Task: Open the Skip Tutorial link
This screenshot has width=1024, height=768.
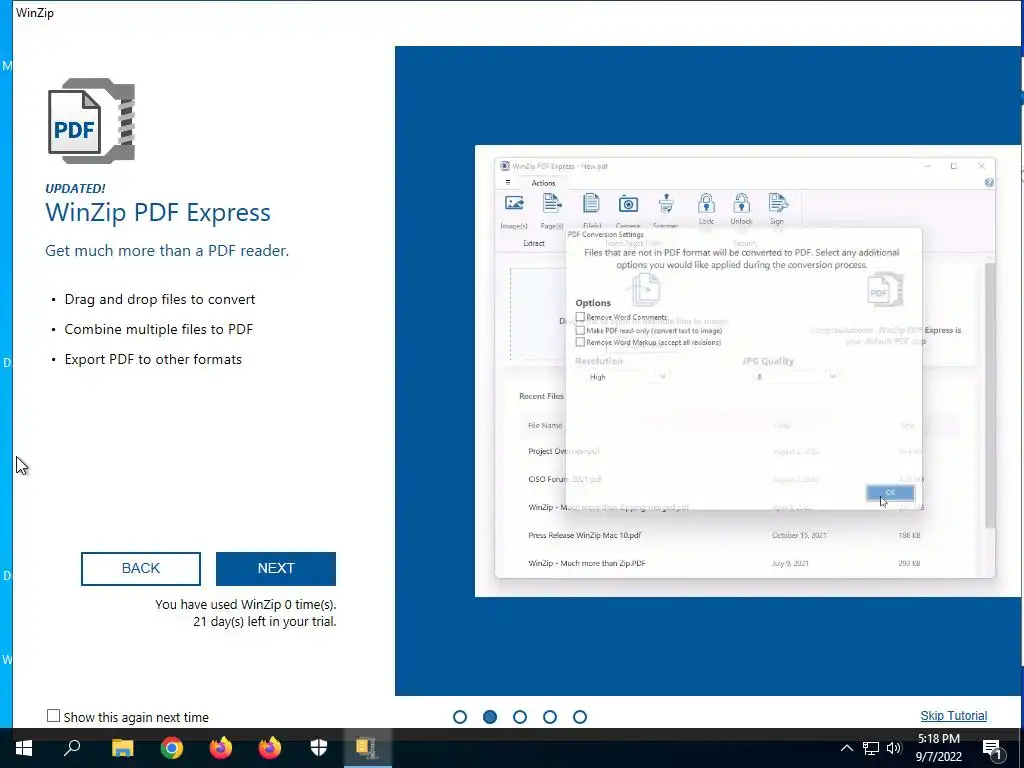Action: pos(953,716)
